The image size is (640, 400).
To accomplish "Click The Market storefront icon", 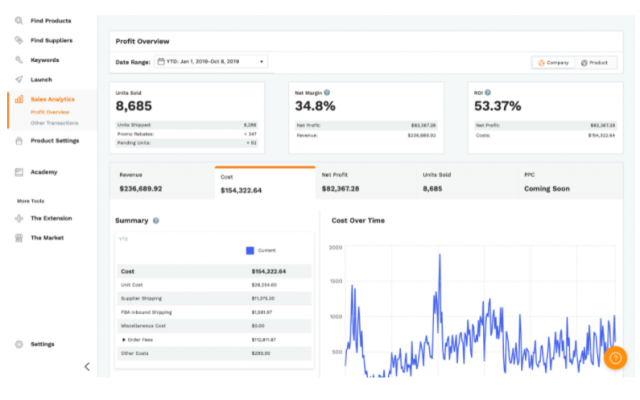I will point(19,238).
